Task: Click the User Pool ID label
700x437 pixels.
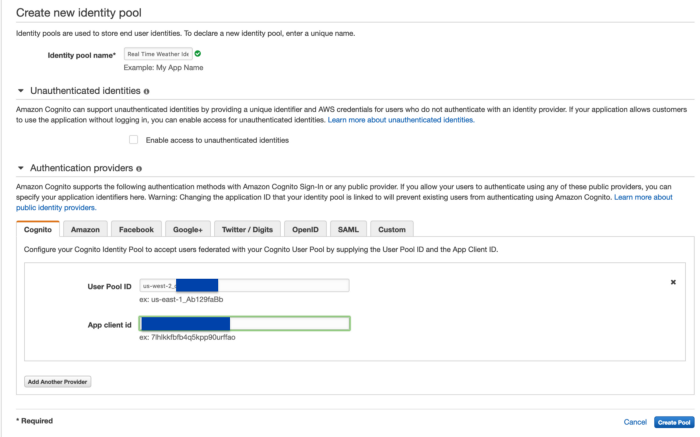Action: tap(109, 287)
